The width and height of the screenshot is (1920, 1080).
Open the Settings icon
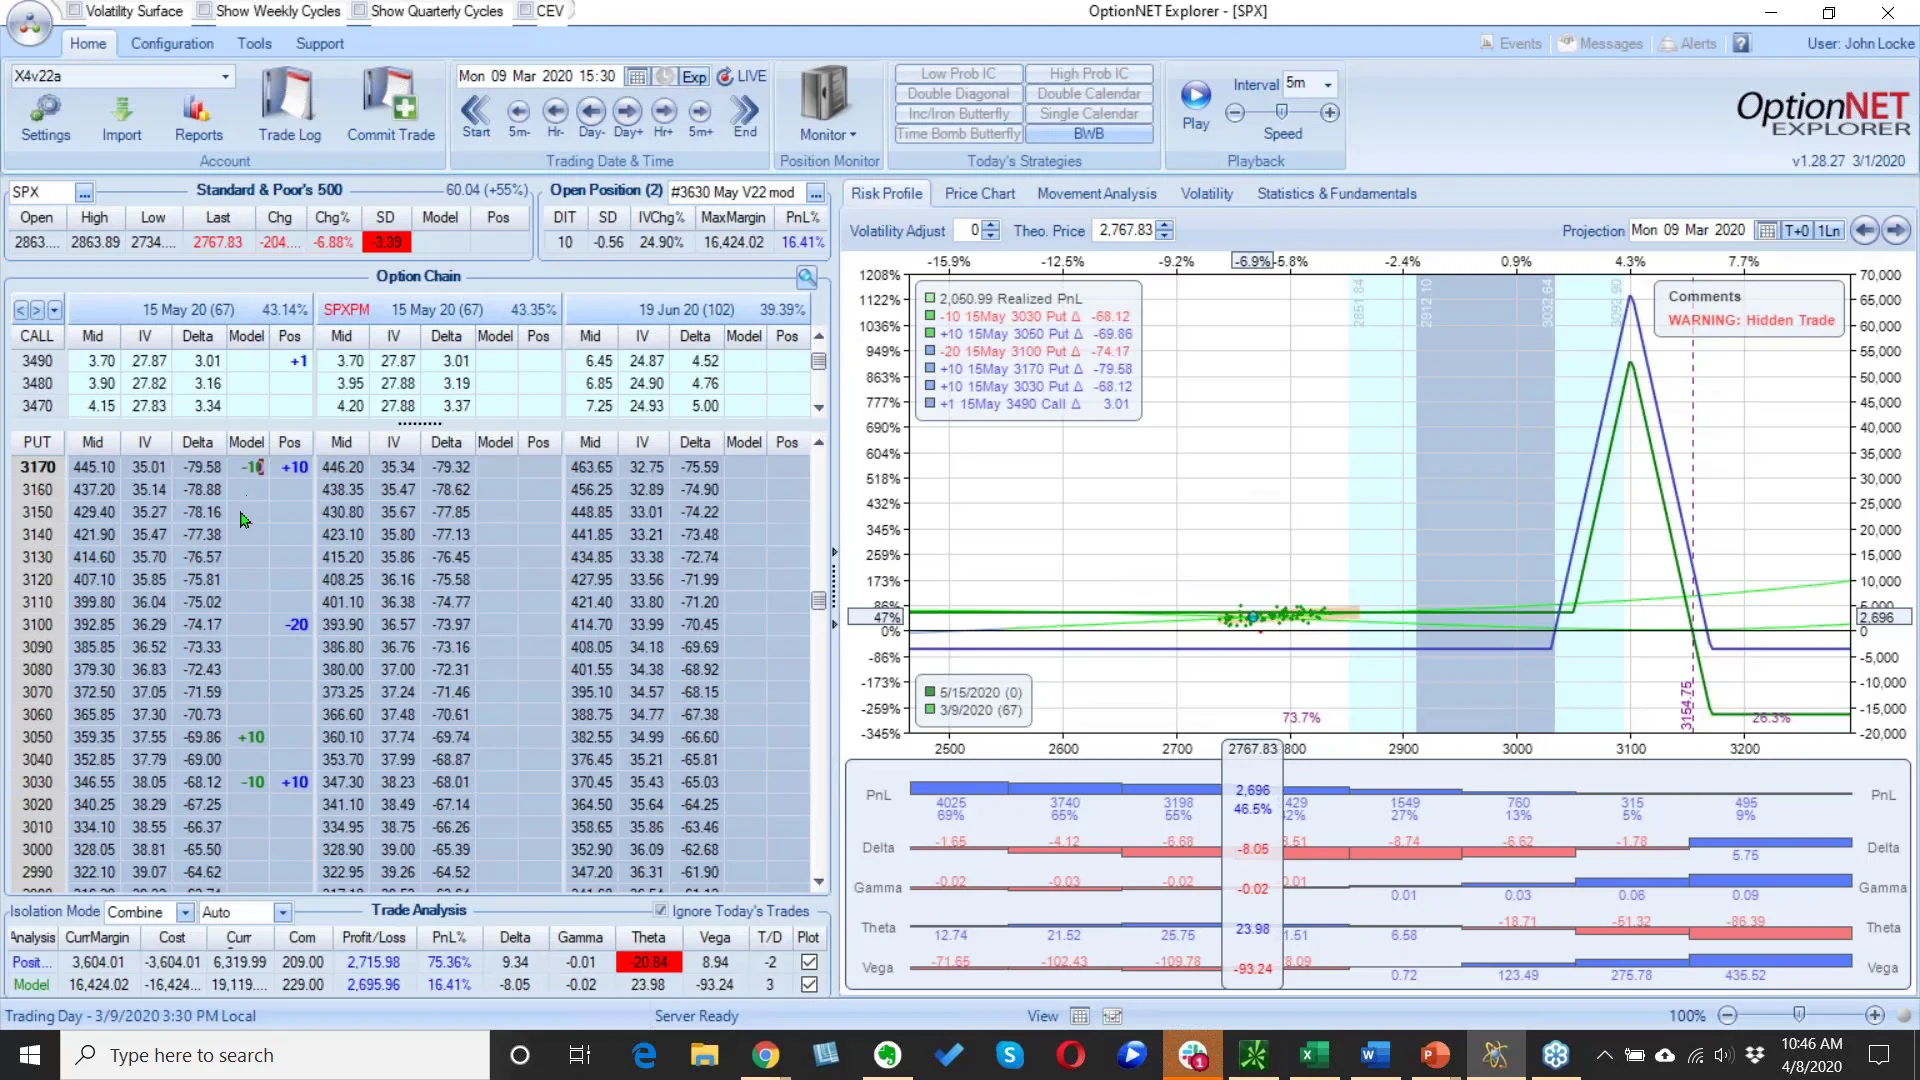(45, 118)
